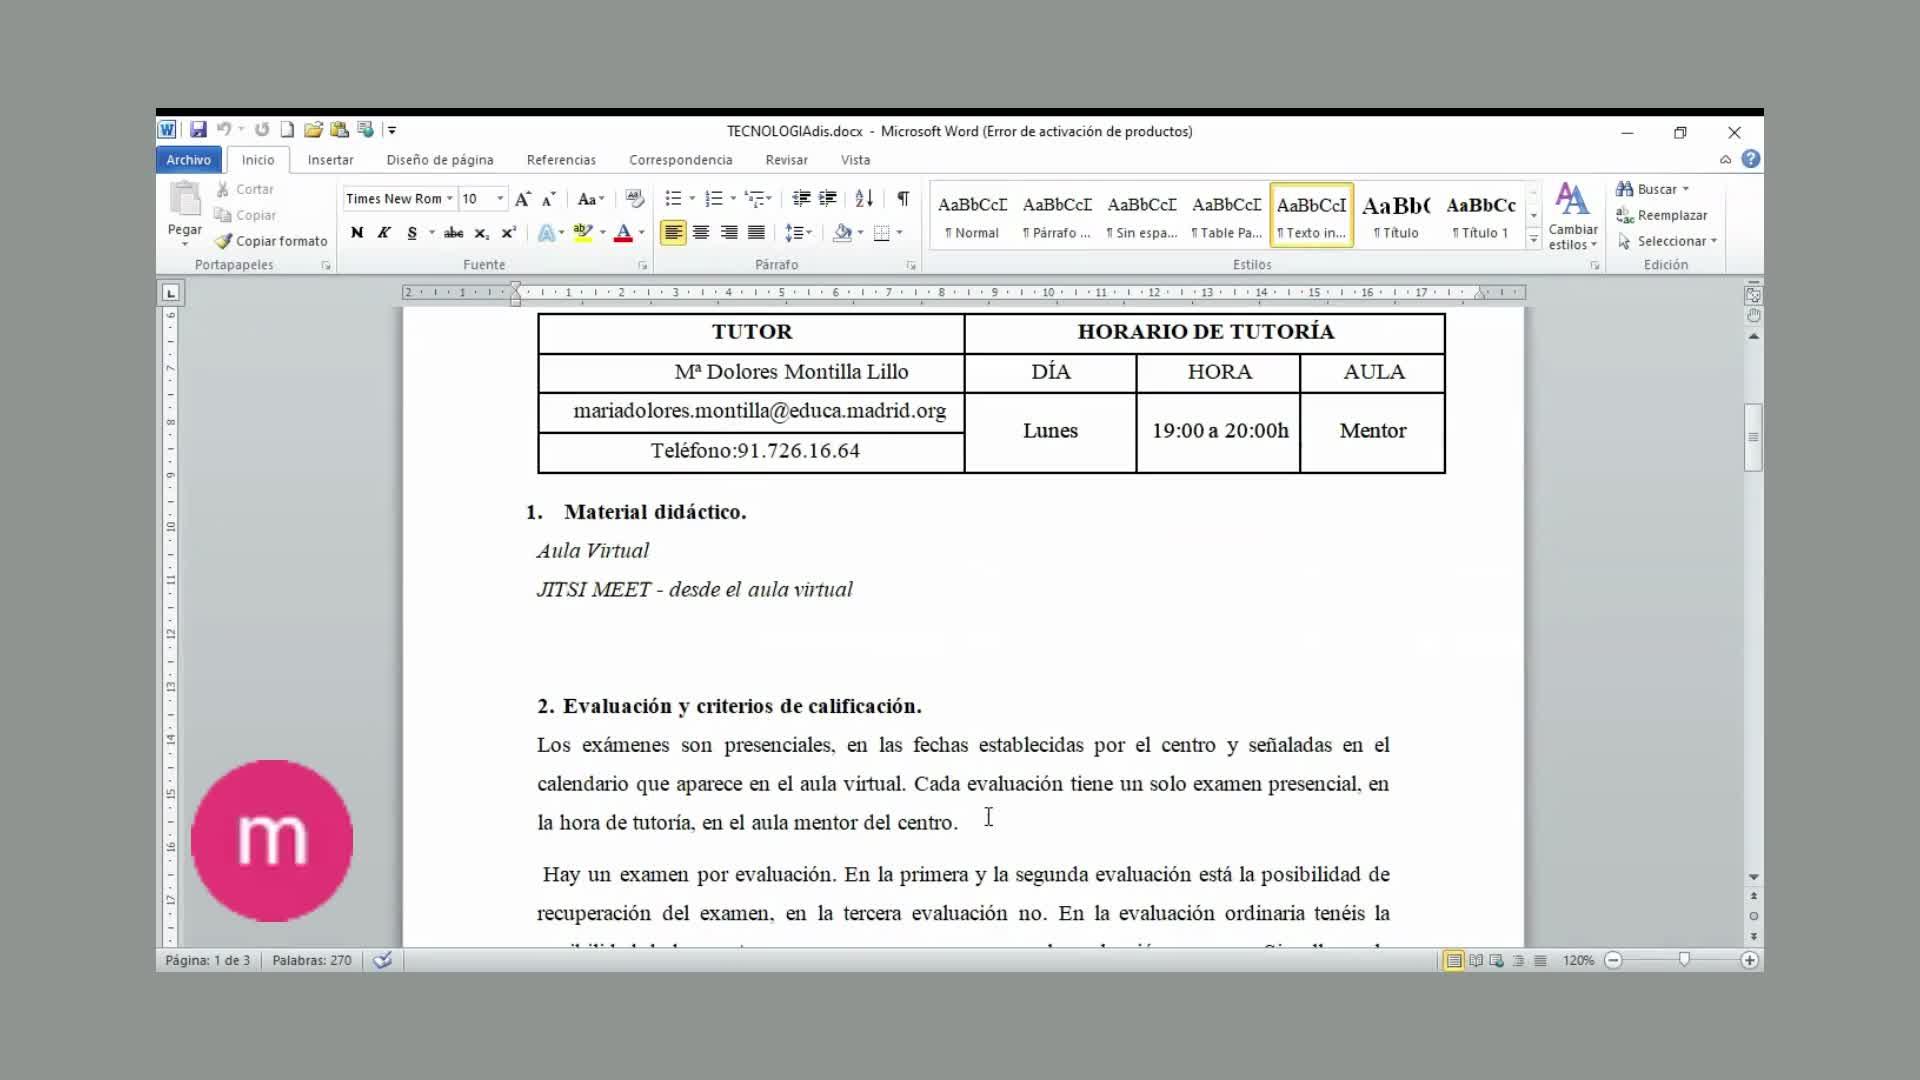
Task: Click the sort A-Z icon
Action: point(864,198)
